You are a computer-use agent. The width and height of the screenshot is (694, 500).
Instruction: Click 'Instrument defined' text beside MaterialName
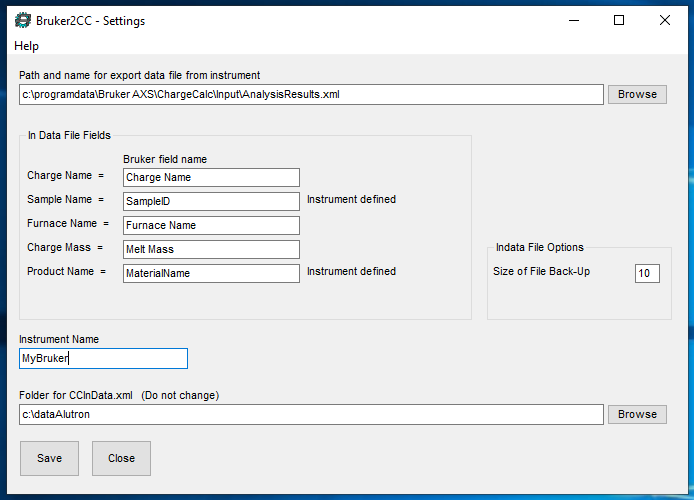pos(351,271)
